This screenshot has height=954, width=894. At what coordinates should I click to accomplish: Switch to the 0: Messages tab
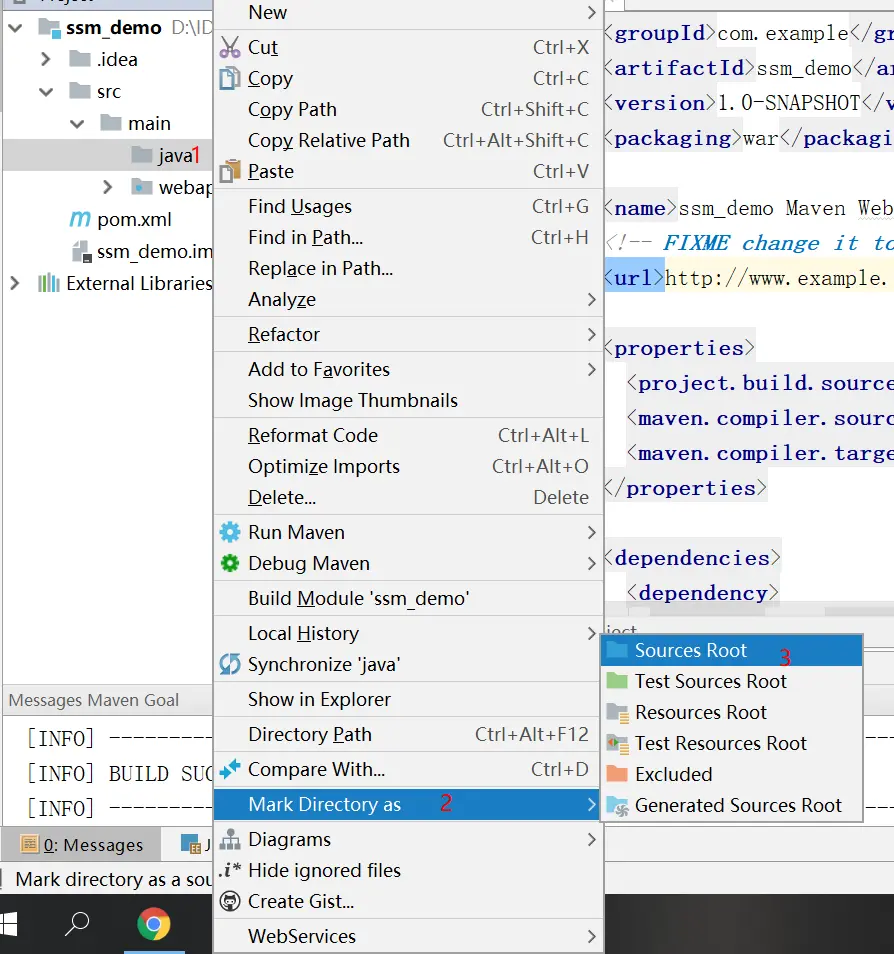click(x=82, y=844)
